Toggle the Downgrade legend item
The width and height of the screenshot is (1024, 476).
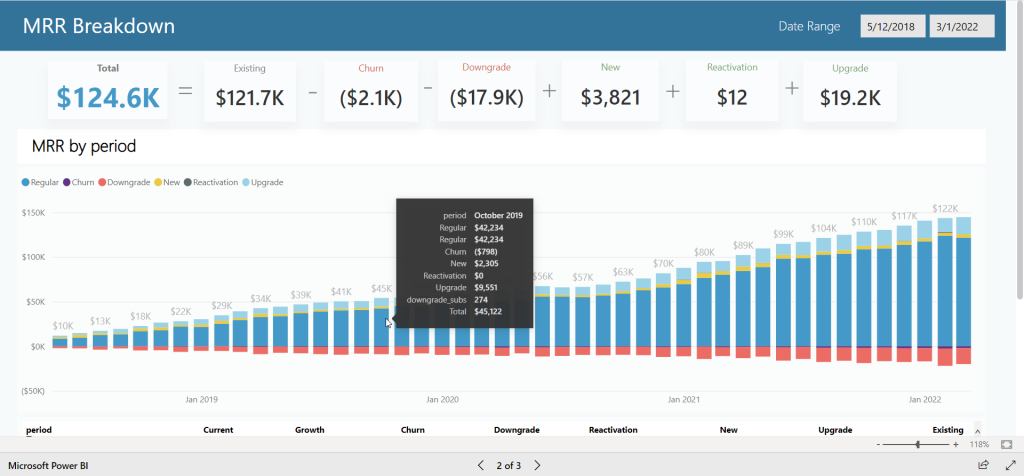click(x=125, y=182)
